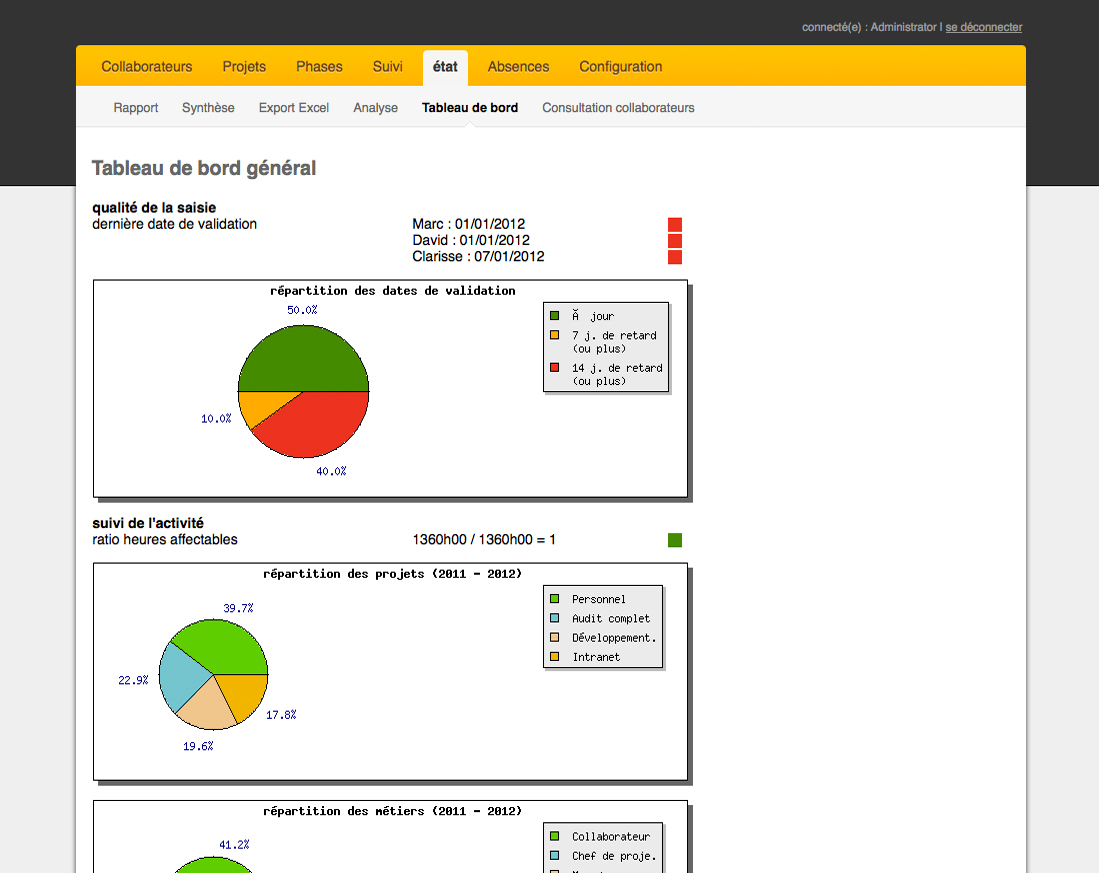1100x874 pixels.
Task: Click répartition des métiers (2011 - 2012) title
Action: tap(393, 811)
